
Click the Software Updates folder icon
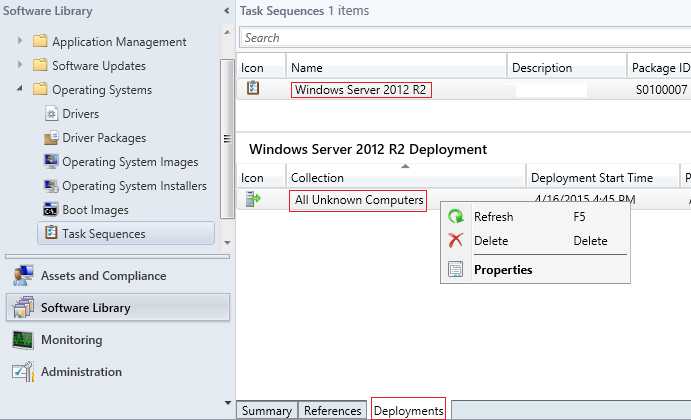[40, 65]
